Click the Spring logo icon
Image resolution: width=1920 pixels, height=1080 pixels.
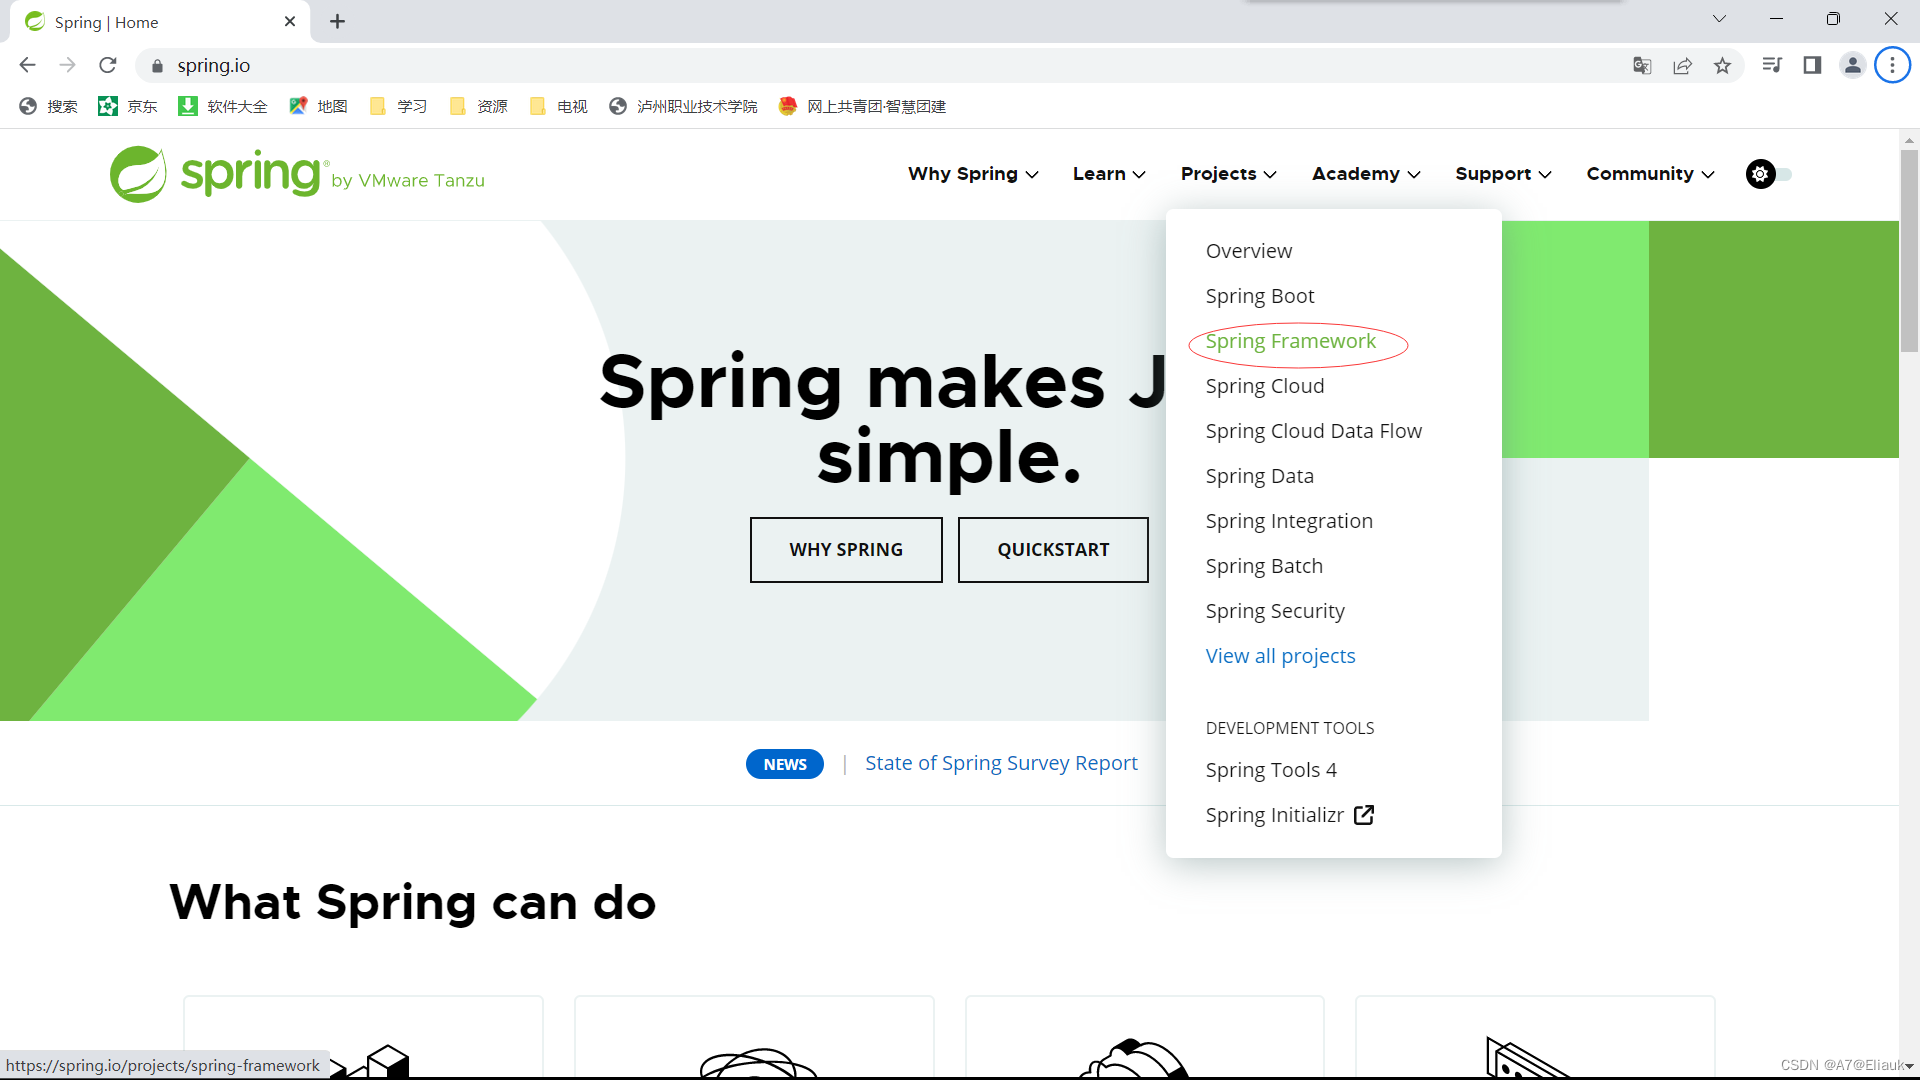[x=136, y=173]
